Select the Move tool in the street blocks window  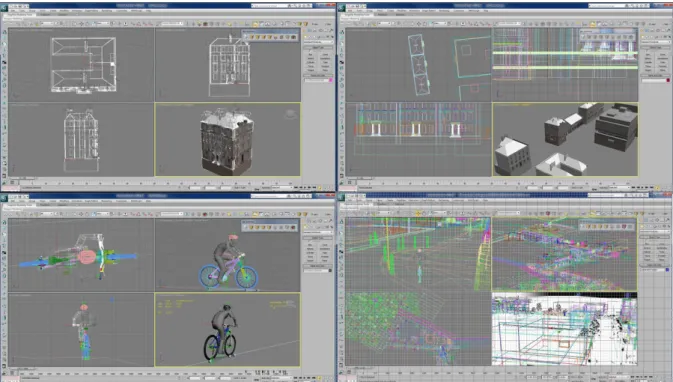coord(418,24)
